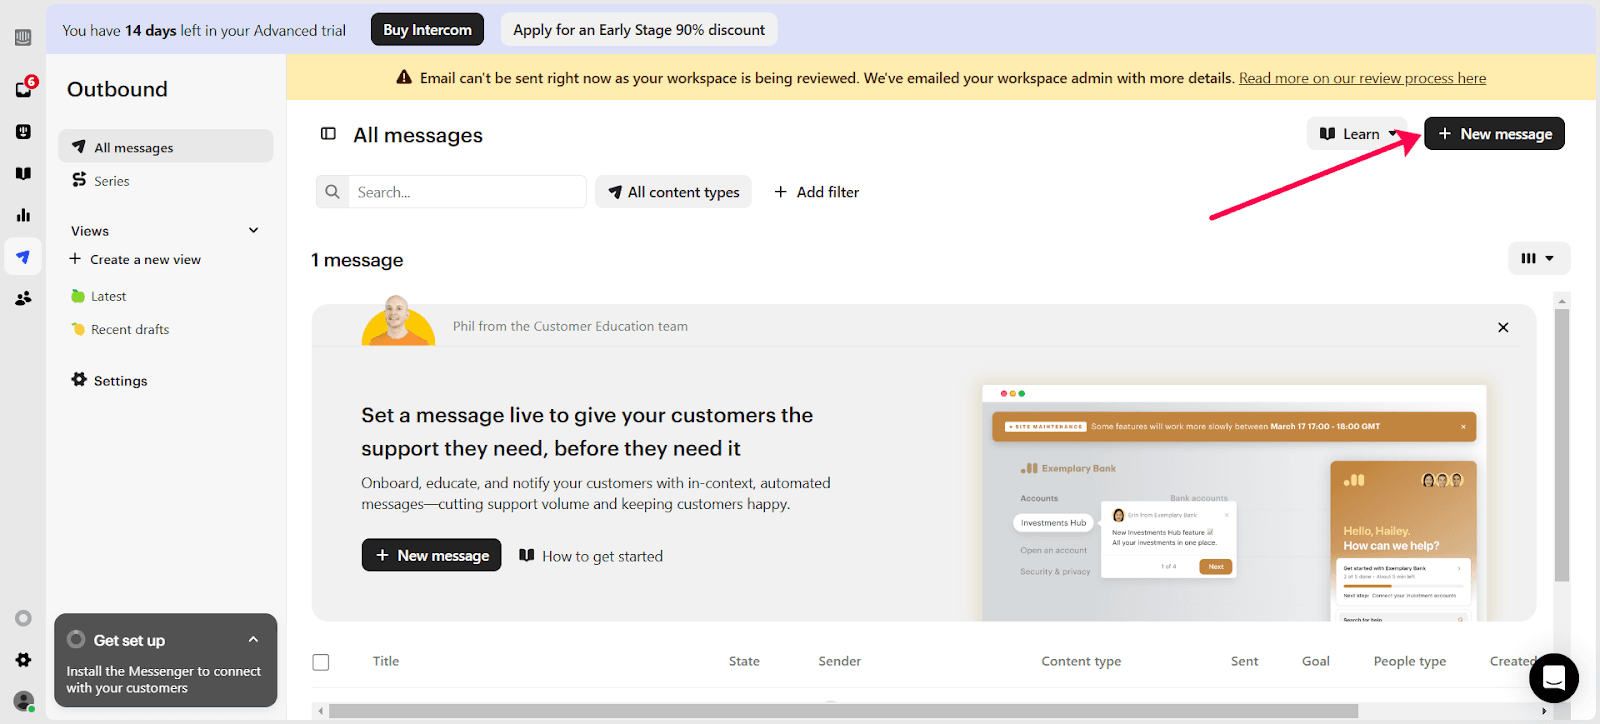Click the horizontal scrollbar under the table
This screenshot has width=1600, height=724.
click(842, 711)
